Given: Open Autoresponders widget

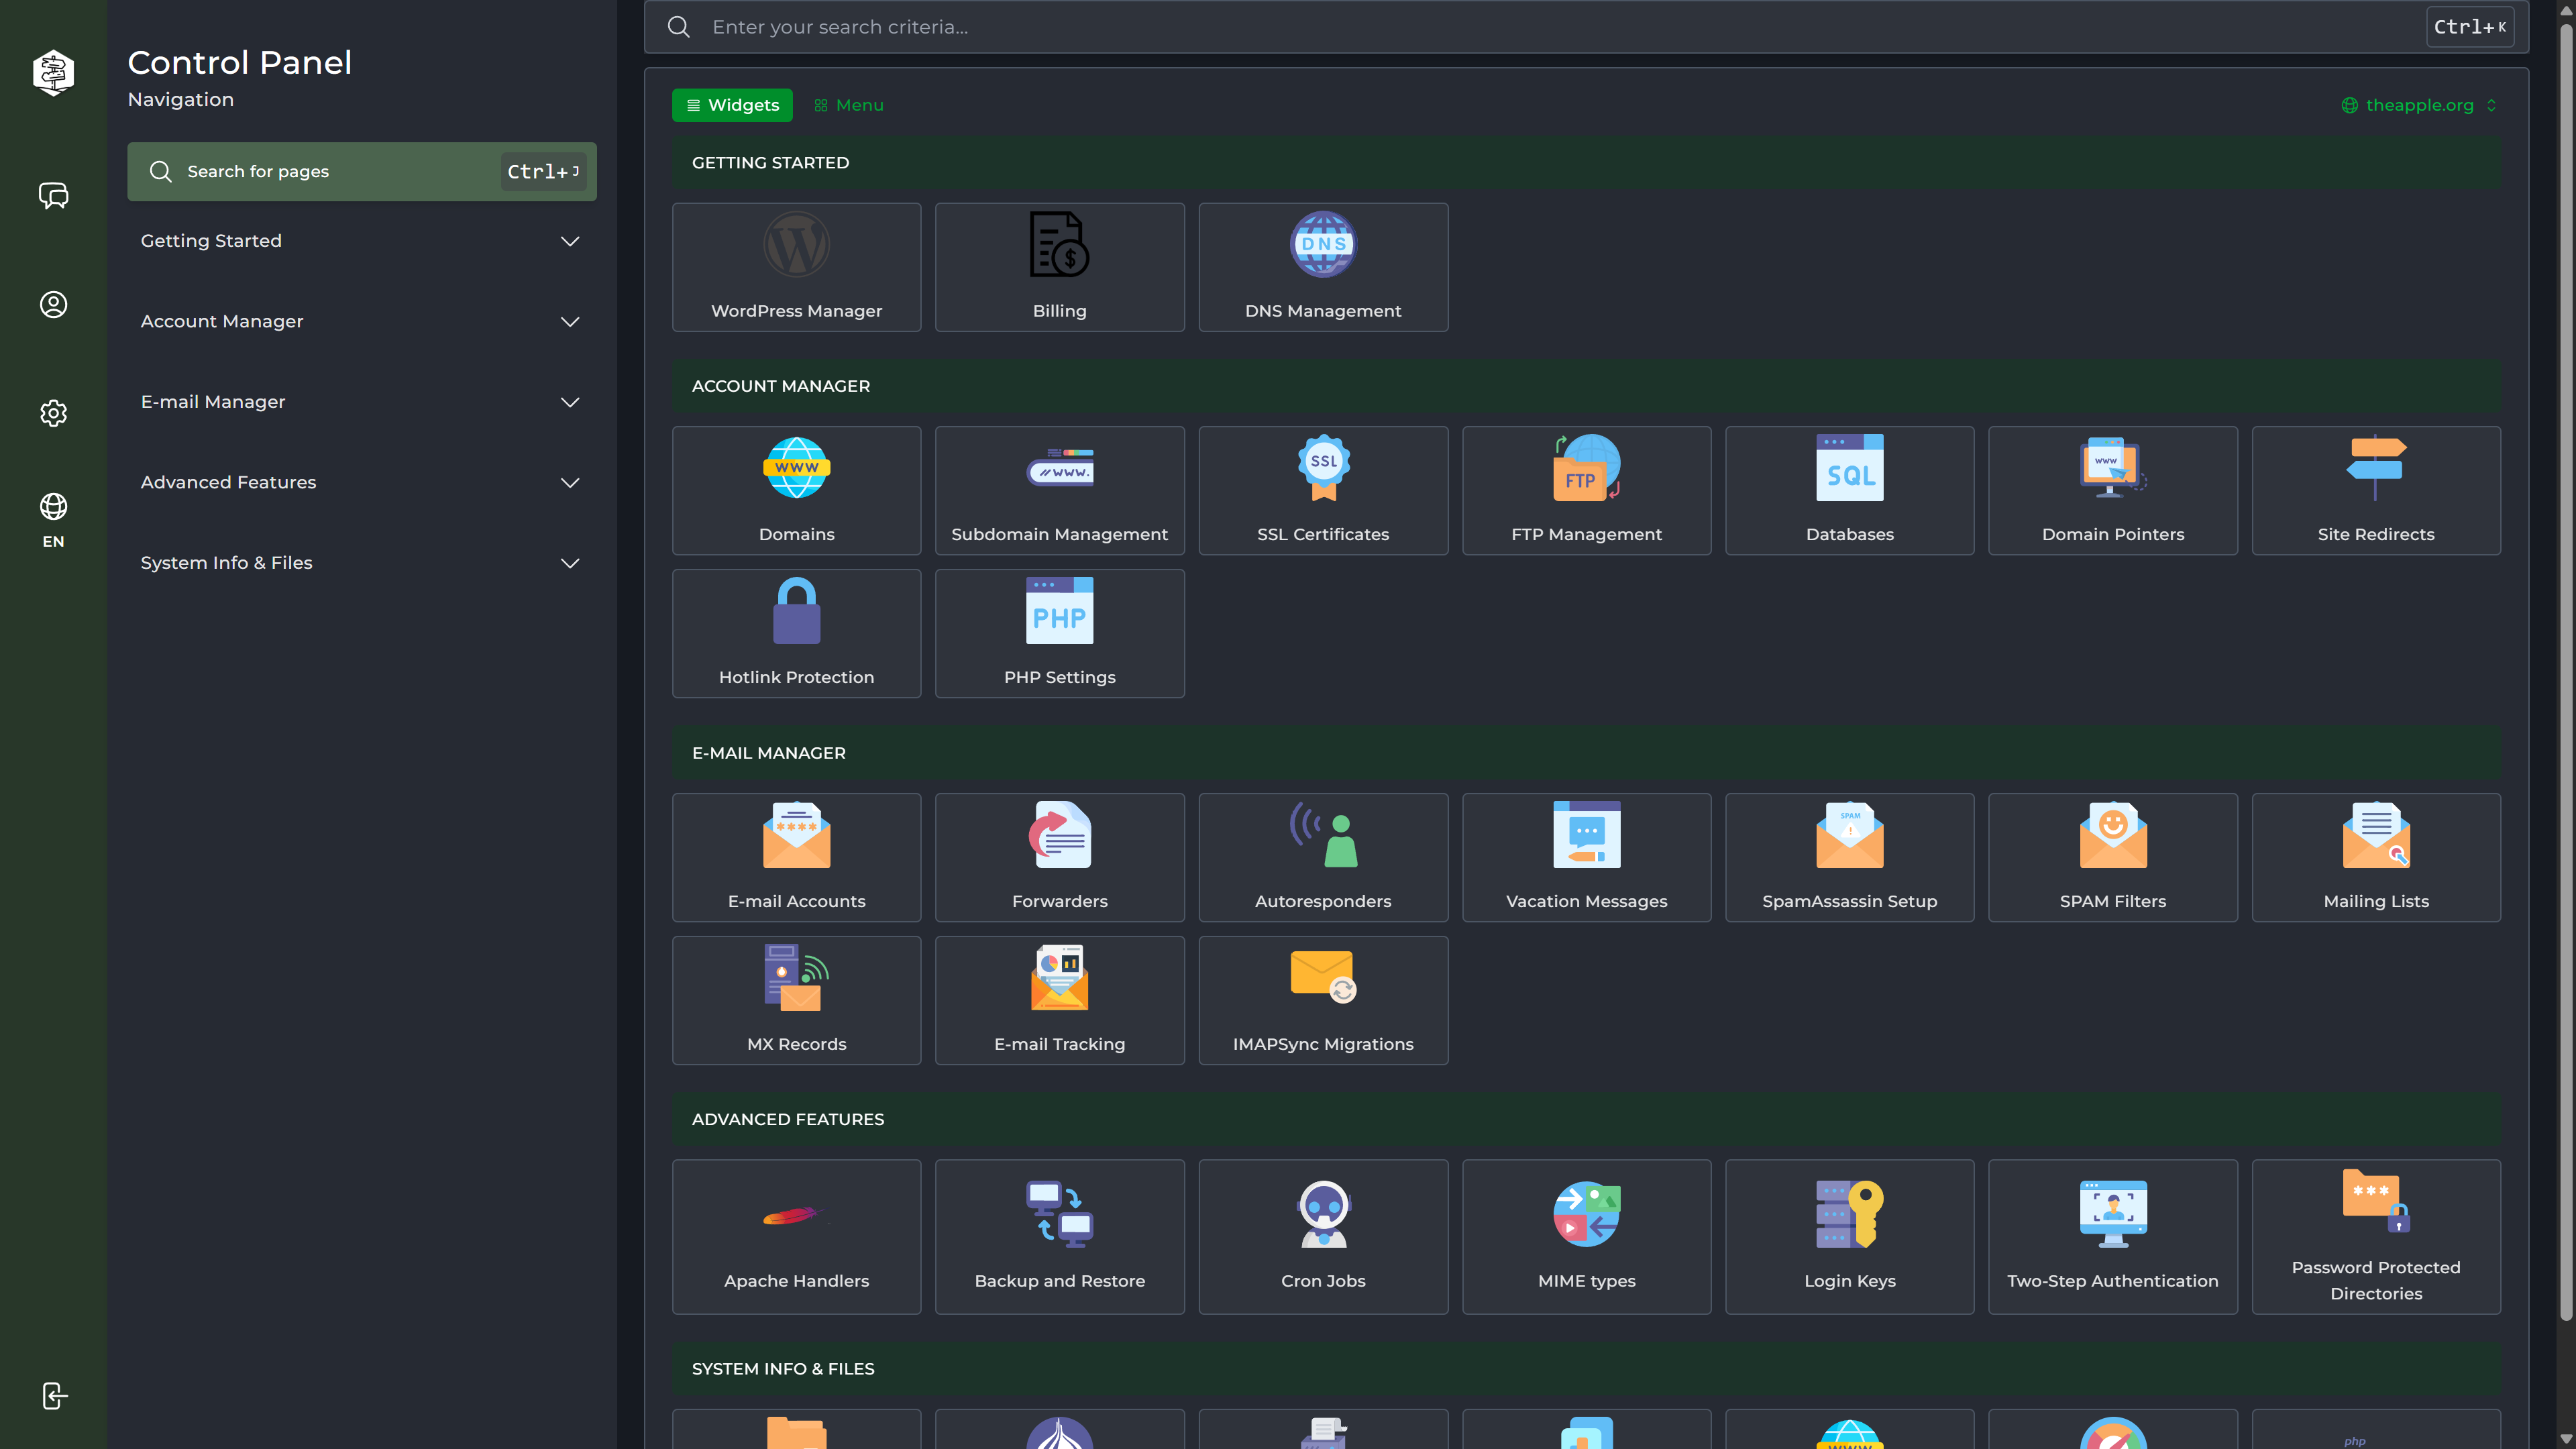Looking at the screenshot, I should 1323,857.
